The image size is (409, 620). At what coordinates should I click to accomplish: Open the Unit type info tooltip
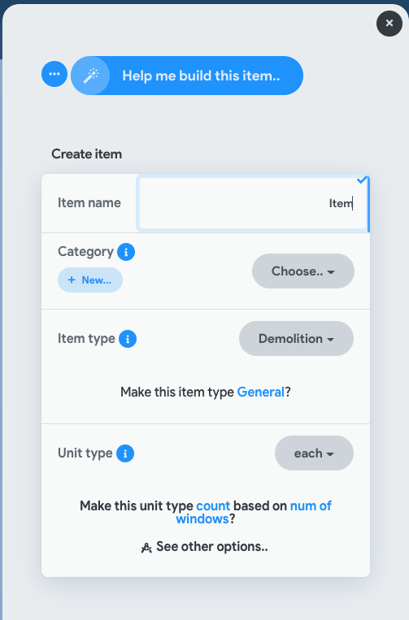tap(125, 453)
